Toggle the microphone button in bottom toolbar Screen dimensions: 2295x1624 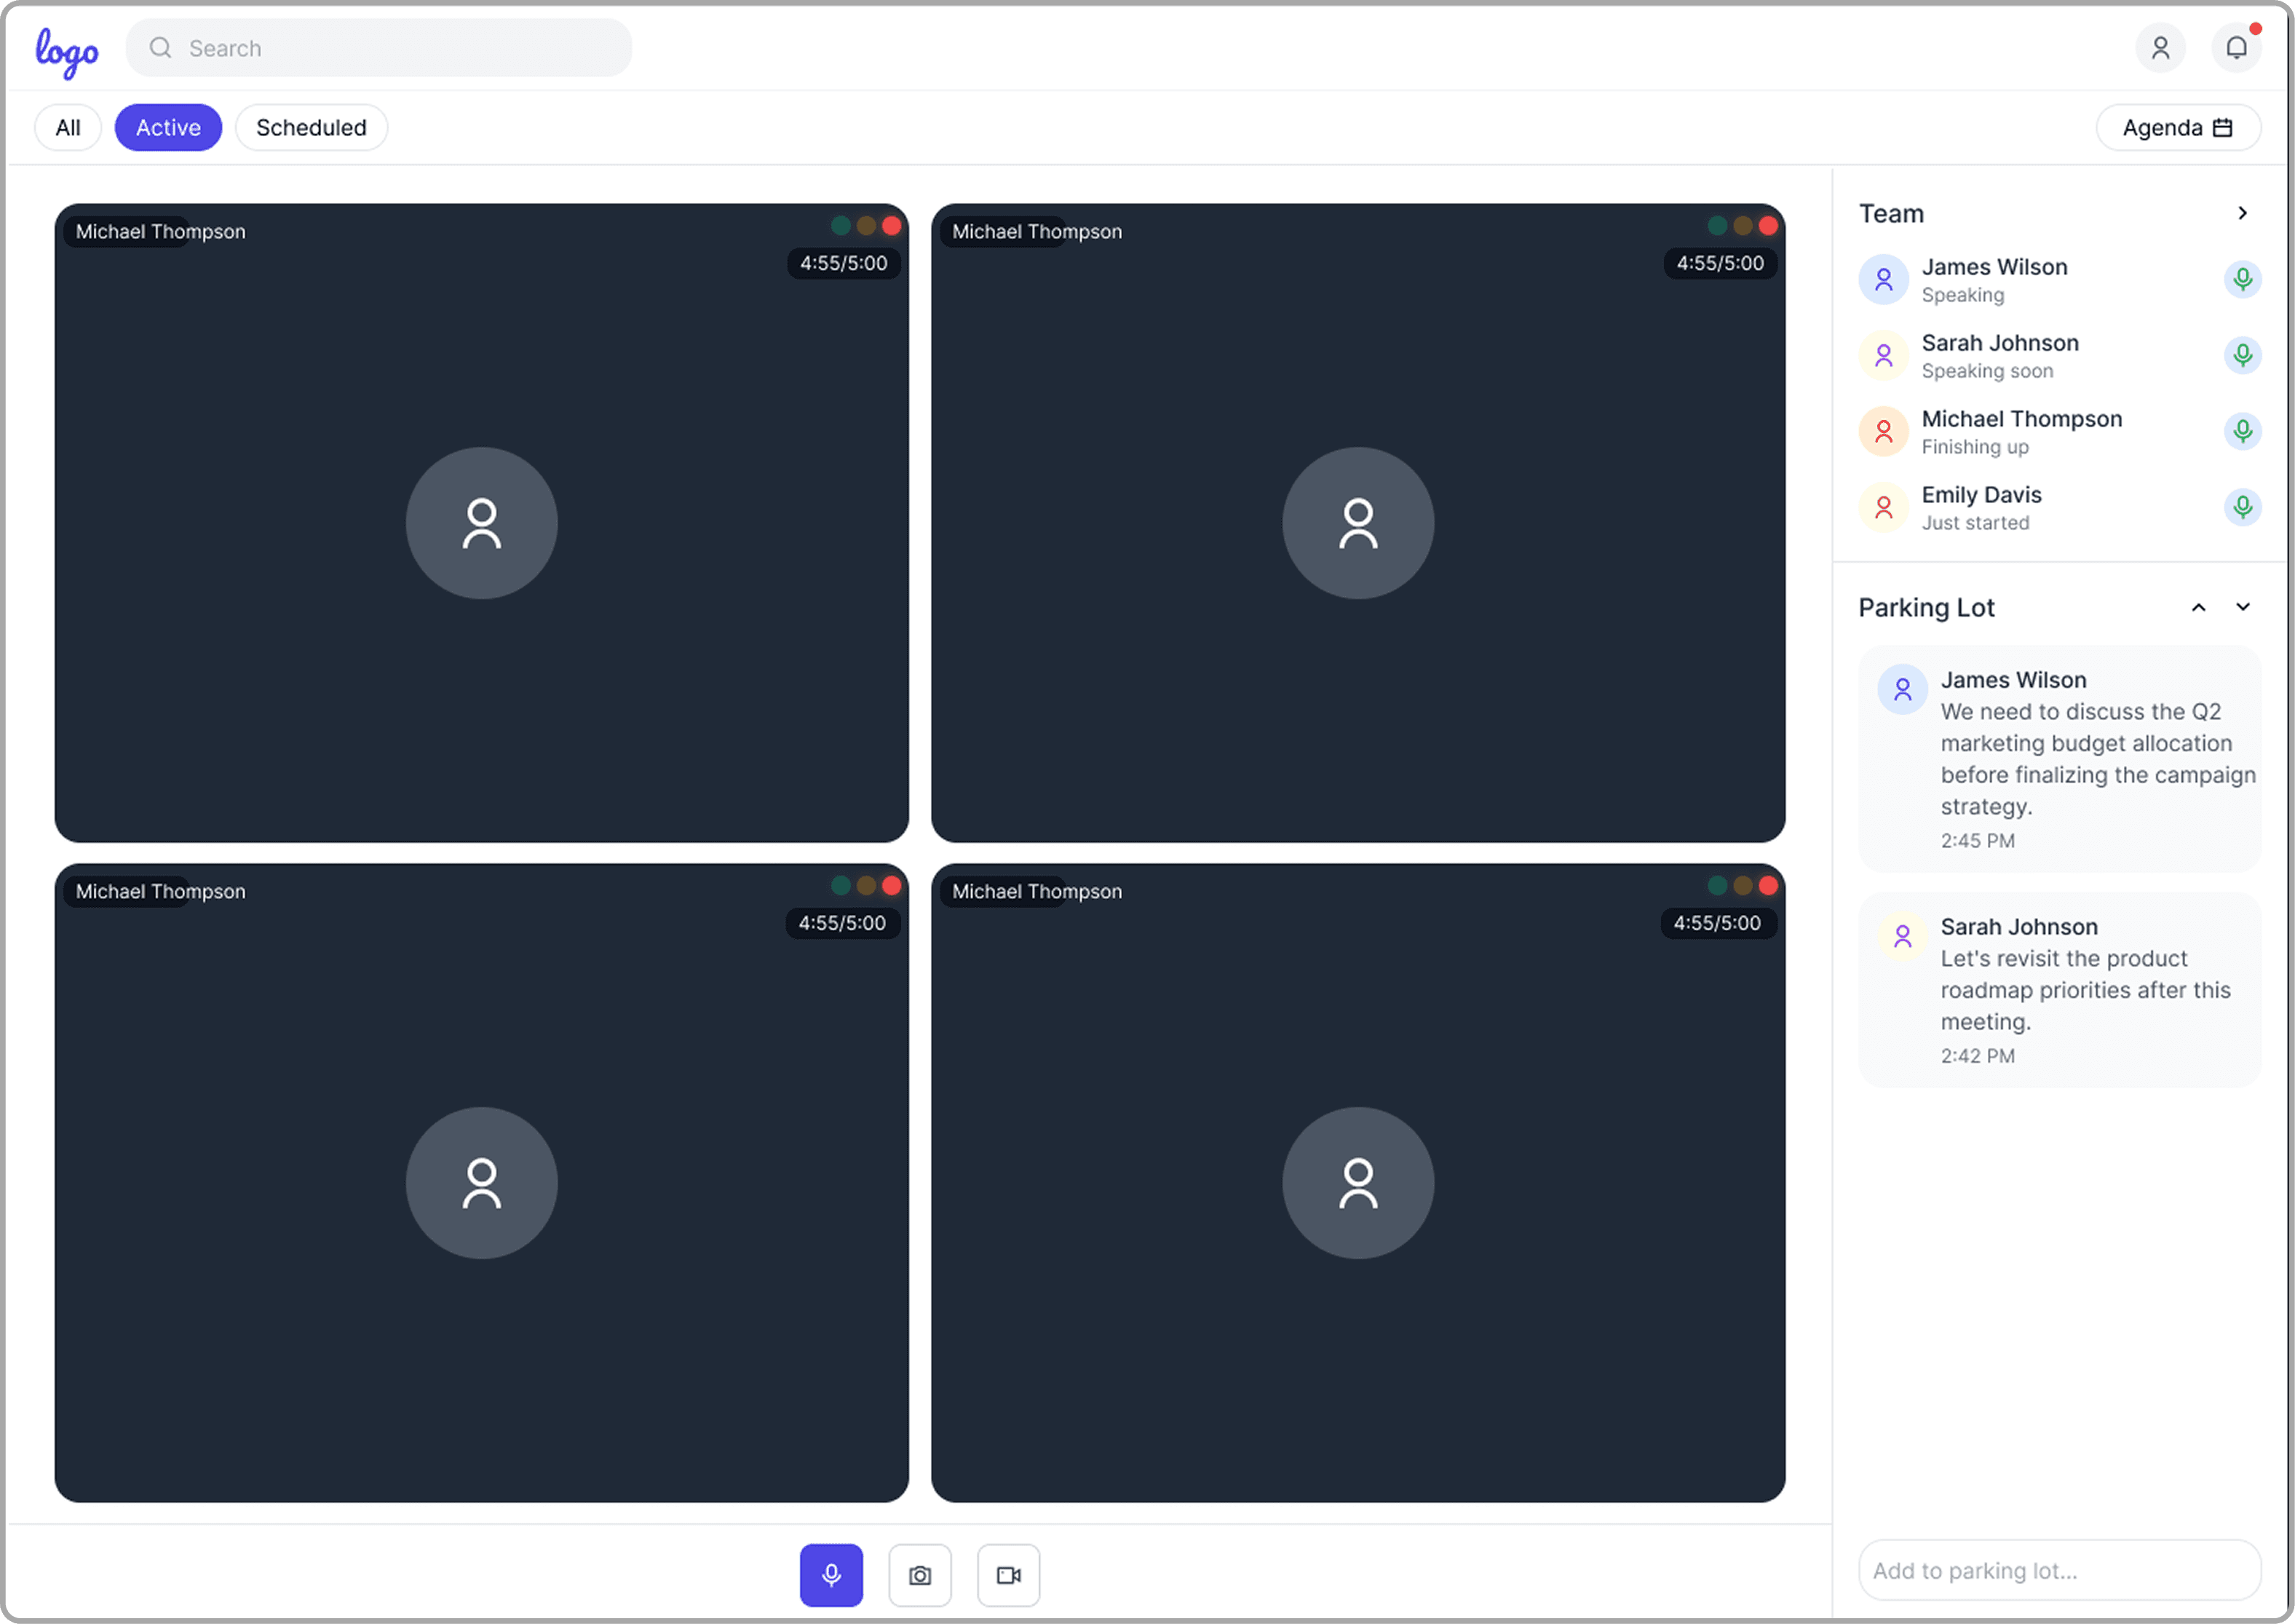point(830,1575)
